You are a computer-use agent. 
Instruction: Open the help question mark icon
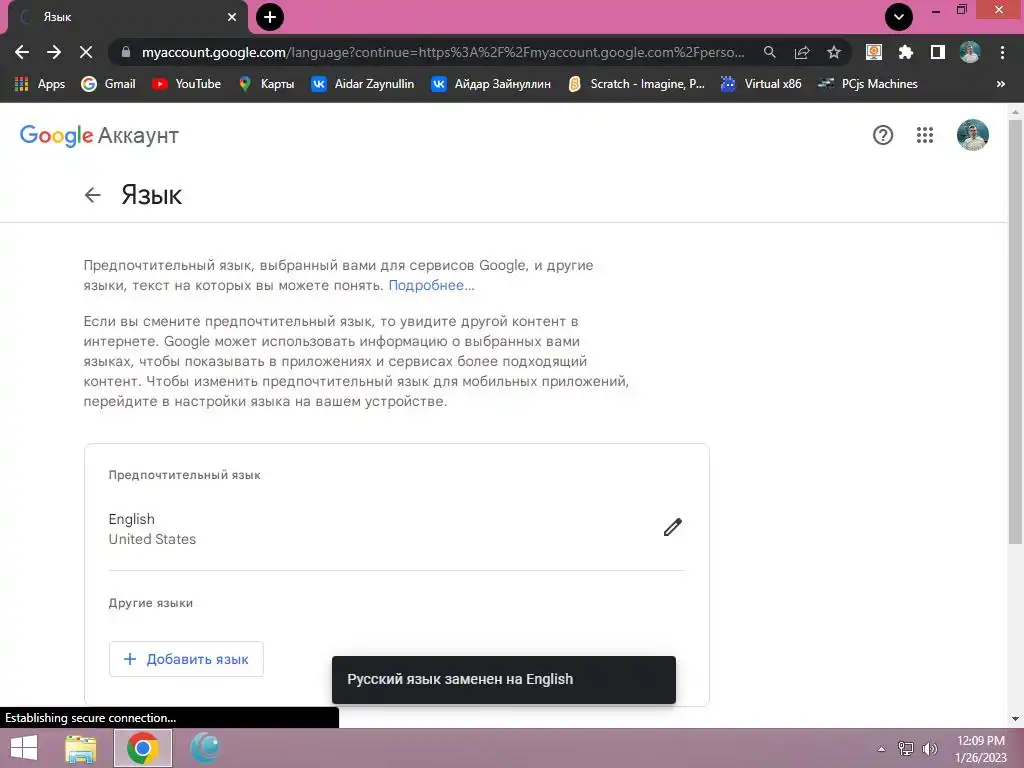tap(883, 135)
